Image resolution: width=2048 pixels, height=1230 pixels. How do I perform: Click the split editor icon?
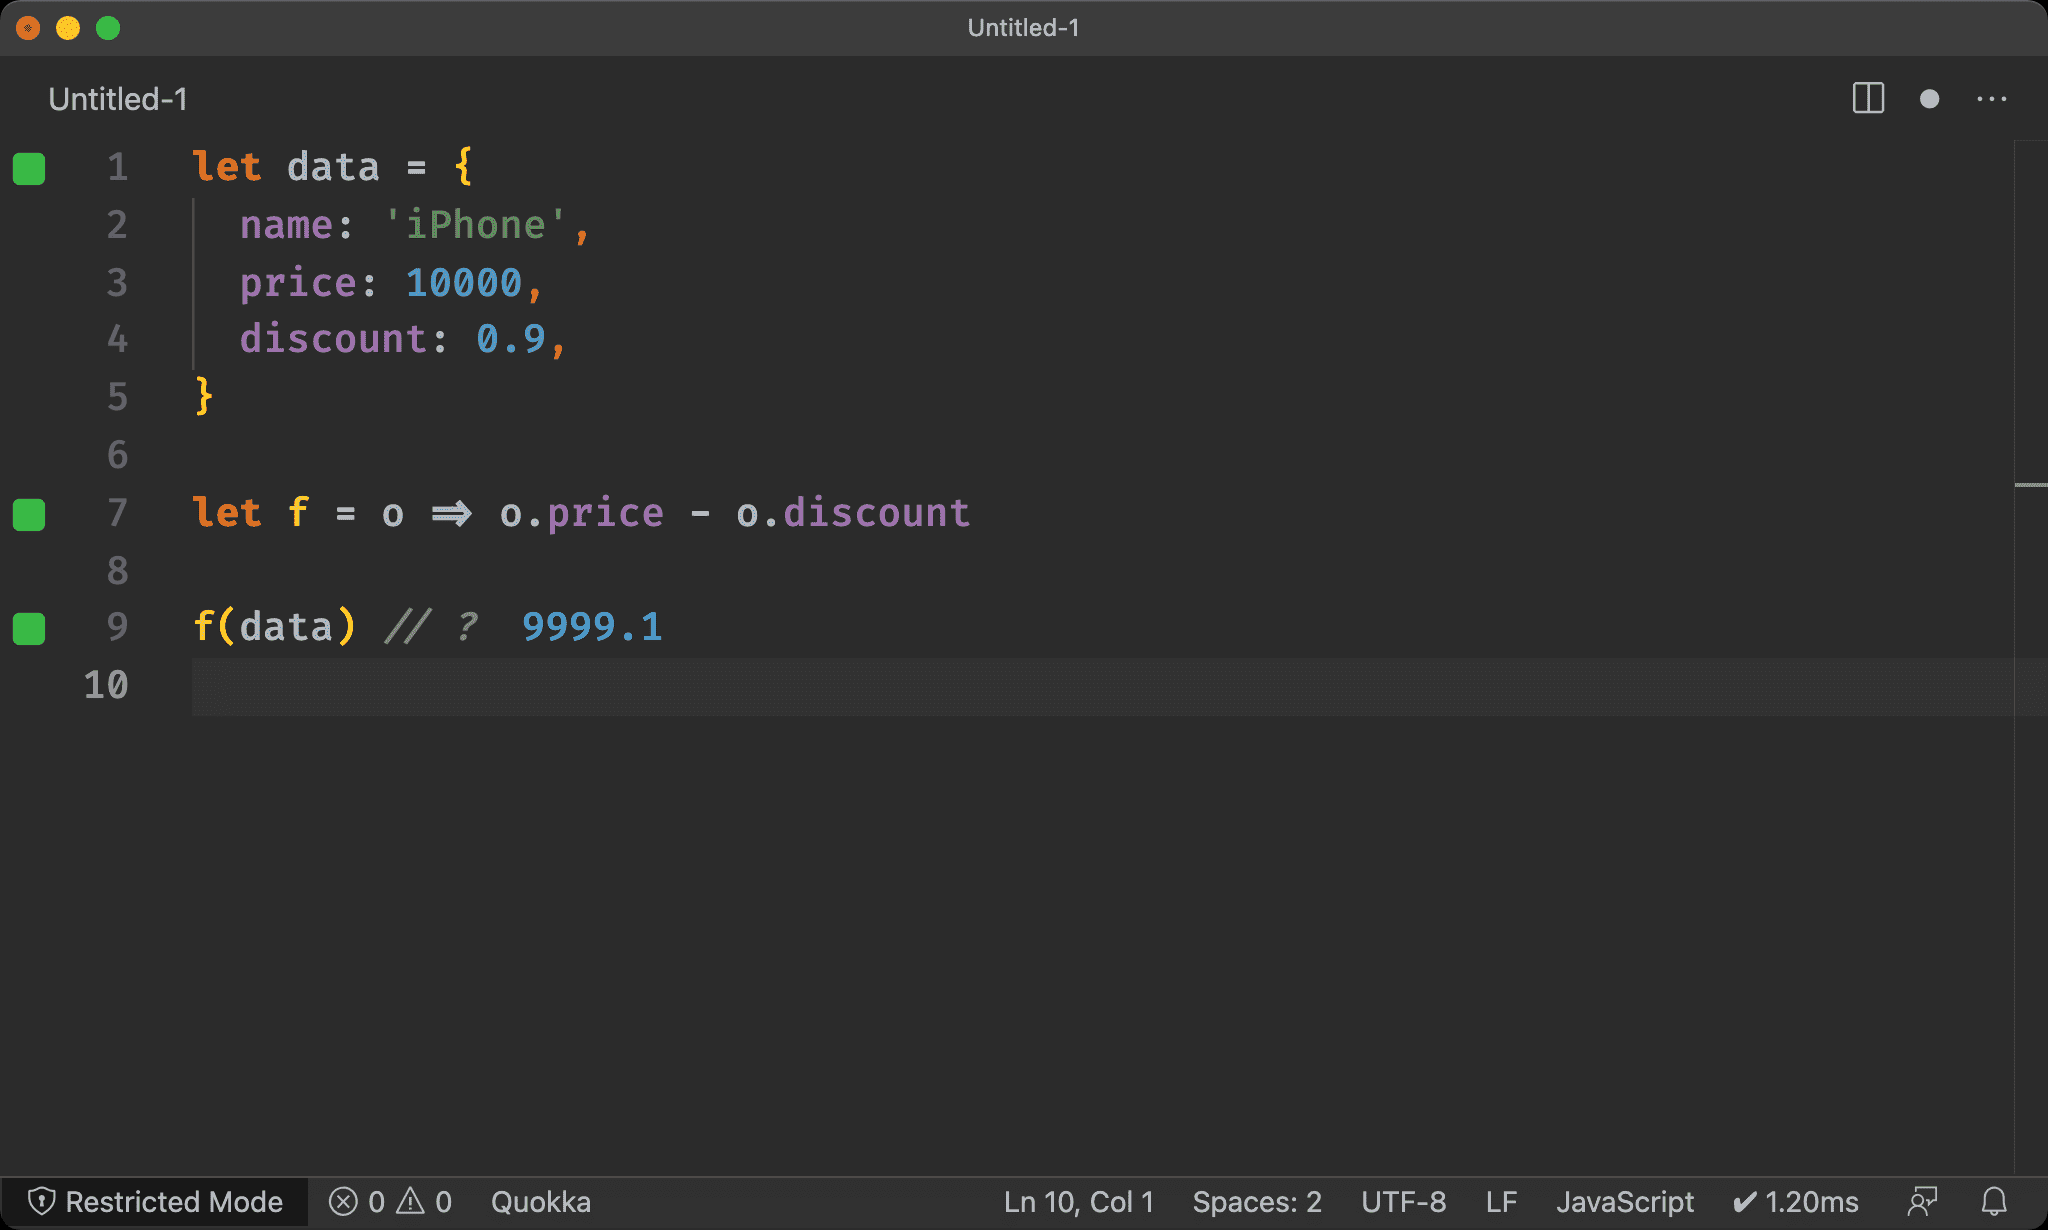(x=1870, y=98)
